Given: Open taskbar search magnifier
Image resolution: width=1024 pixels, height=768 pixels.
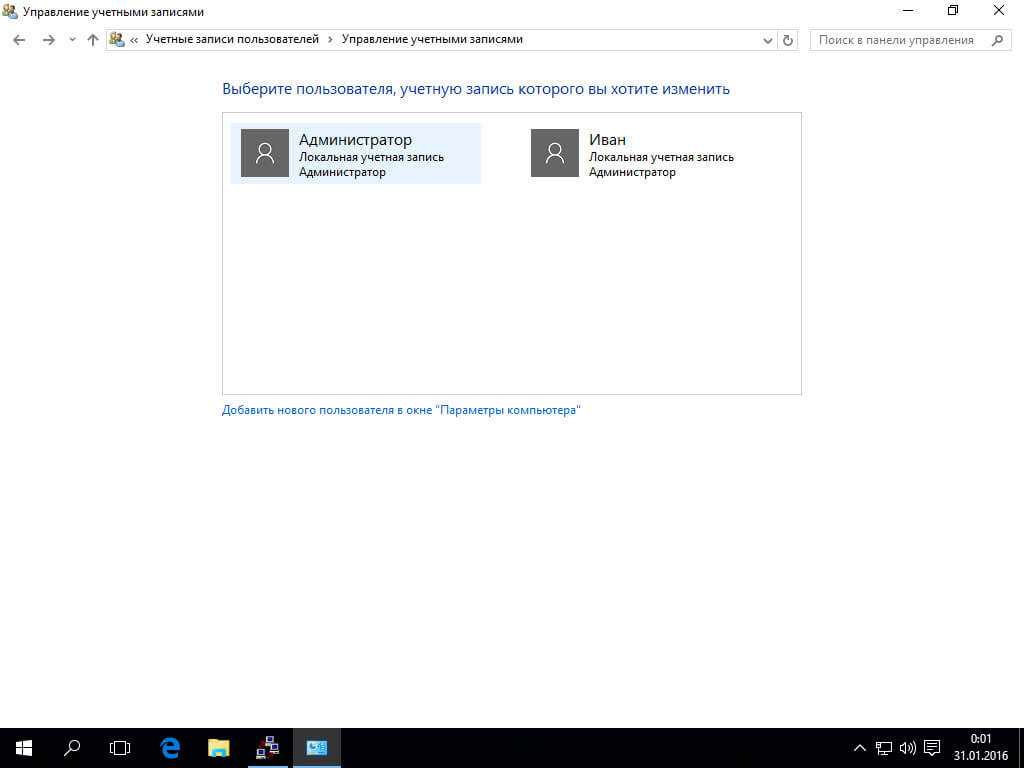Looking at the screenshot, I should click(72, 748).
